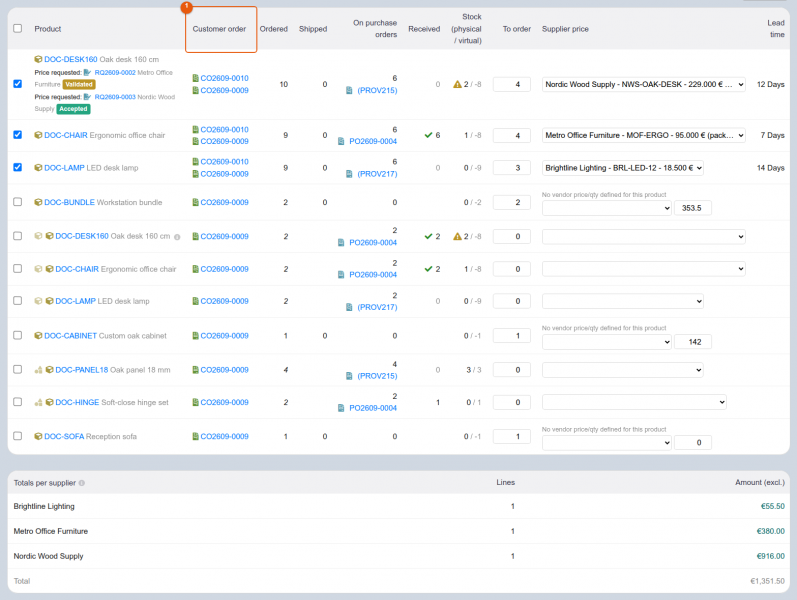Check the DOC-CABINET Custom oak cabinet checkbox

[18, 335]
